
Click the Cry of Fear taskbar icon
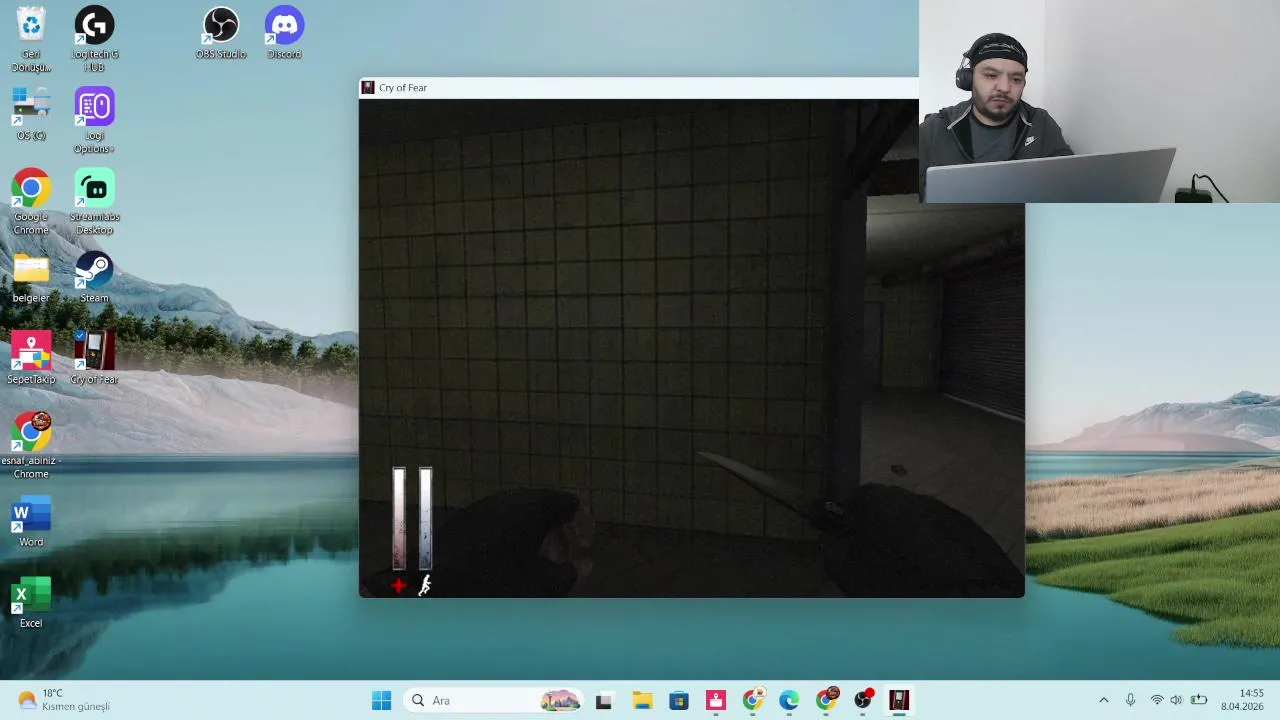899,700
